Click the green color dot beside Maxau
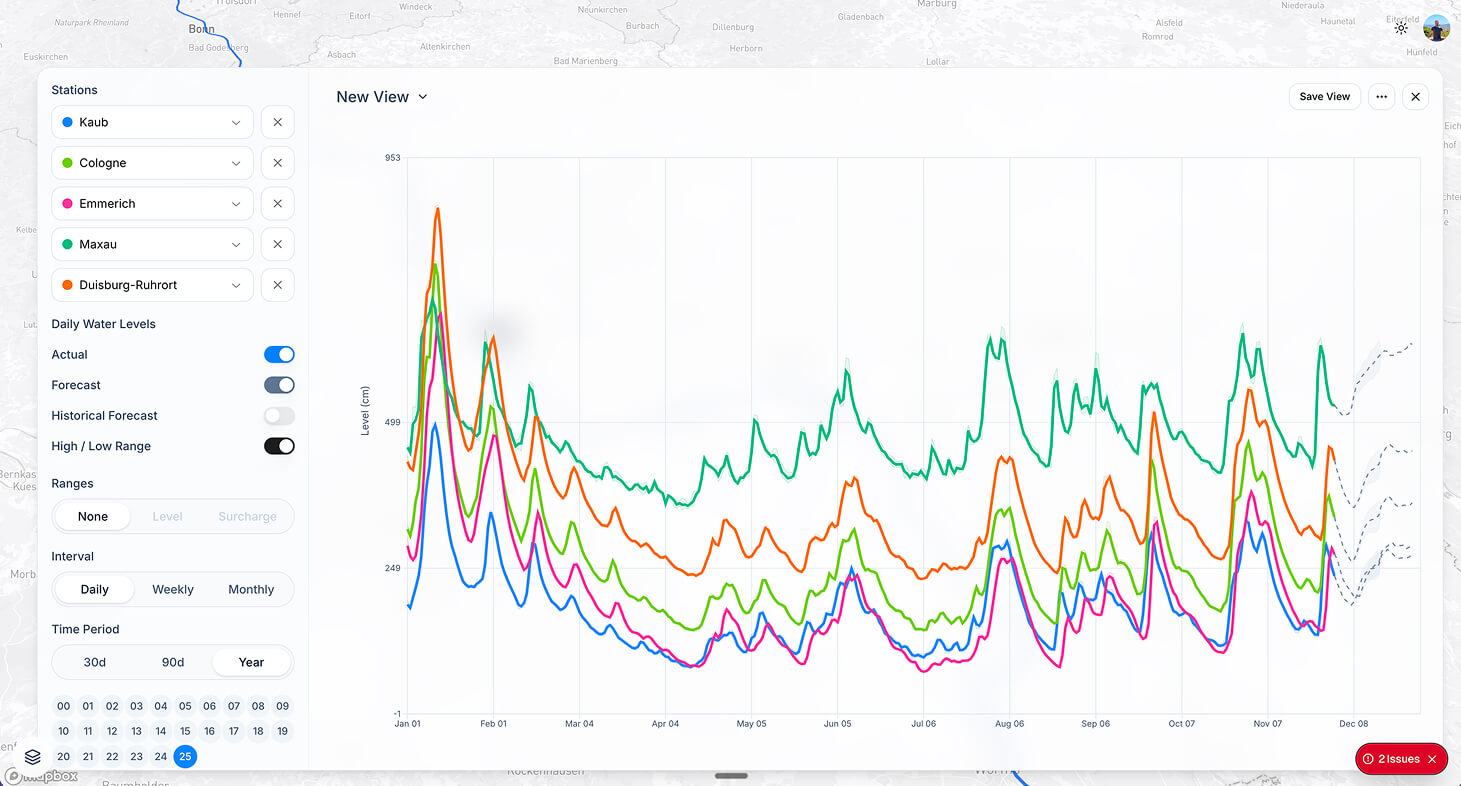1461x786 pixels. tap(67, 244)
